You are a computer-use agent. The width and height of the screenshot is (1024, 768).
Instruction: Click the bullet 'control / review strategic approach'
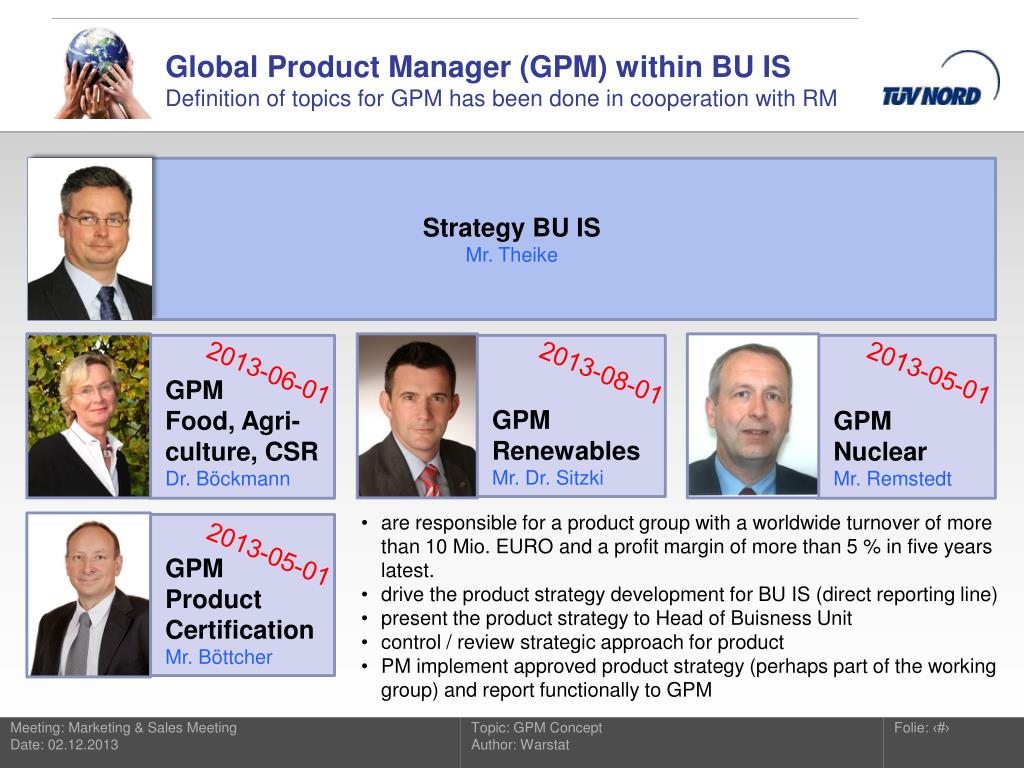582,643
